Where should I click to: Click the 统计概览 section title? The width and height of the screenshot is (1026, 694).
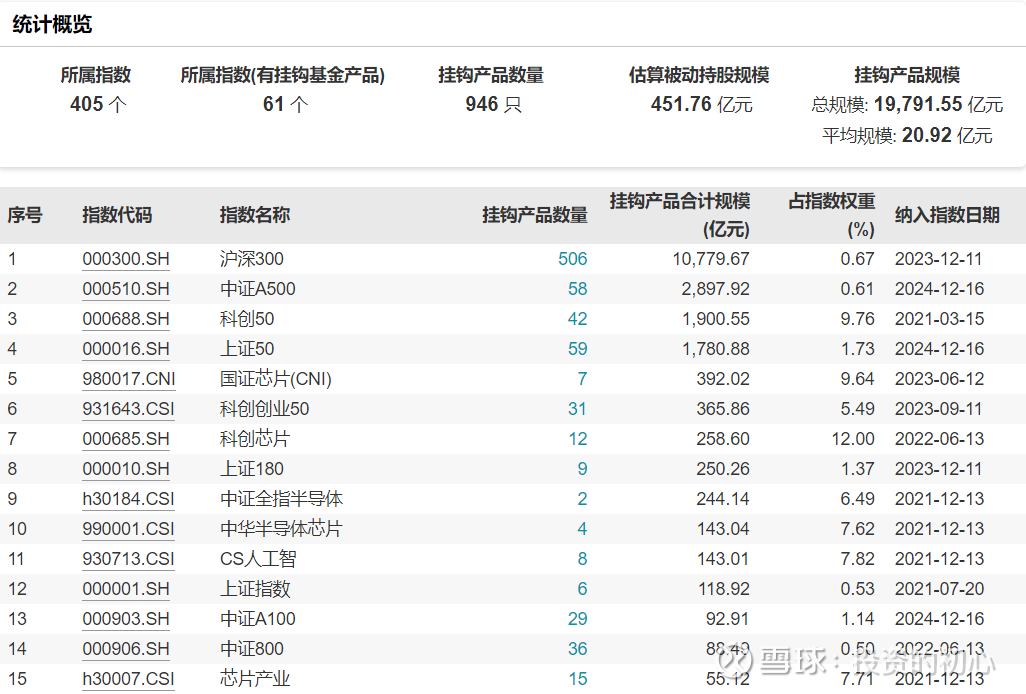point(52,25)
